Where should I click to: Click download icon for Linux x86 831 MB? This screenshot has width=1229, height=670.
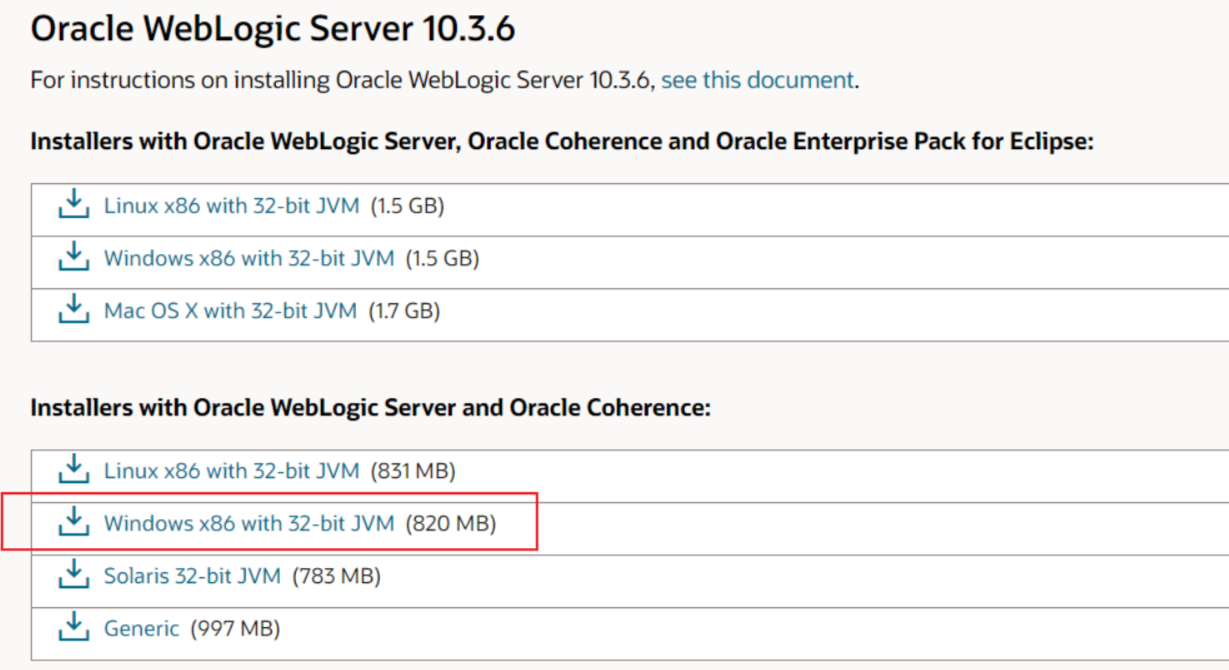click(x=73, y=470)
